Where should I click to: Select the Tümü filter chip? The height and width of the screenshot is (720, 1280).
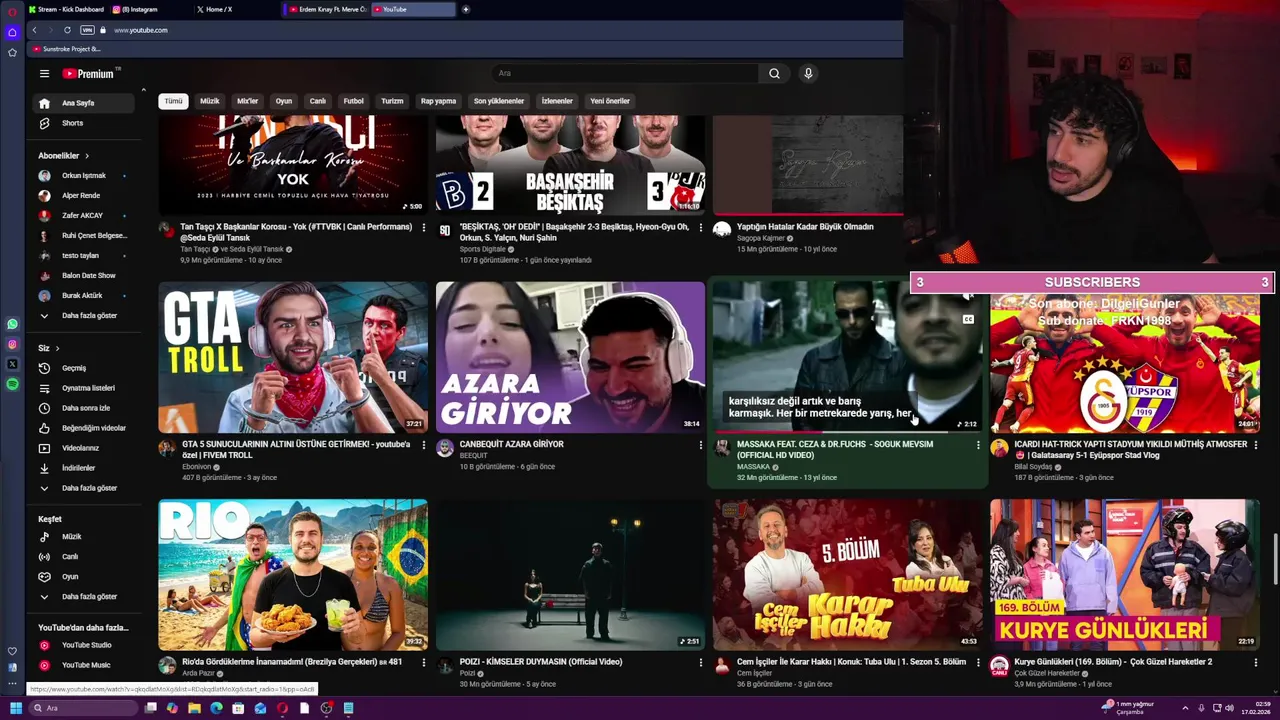(x=174, y=101)
